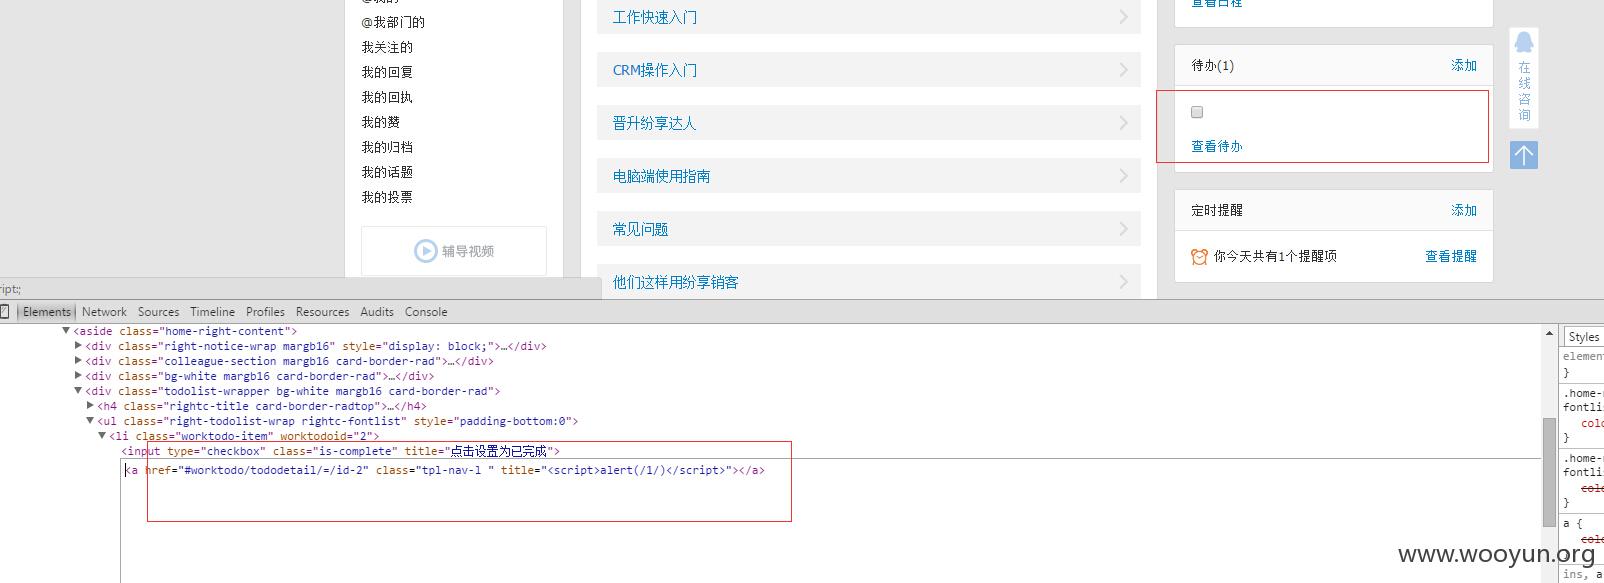Select 我的回执 in left sidebar
This screenshot has height=583, width=1604.
[x=387, y=97]
